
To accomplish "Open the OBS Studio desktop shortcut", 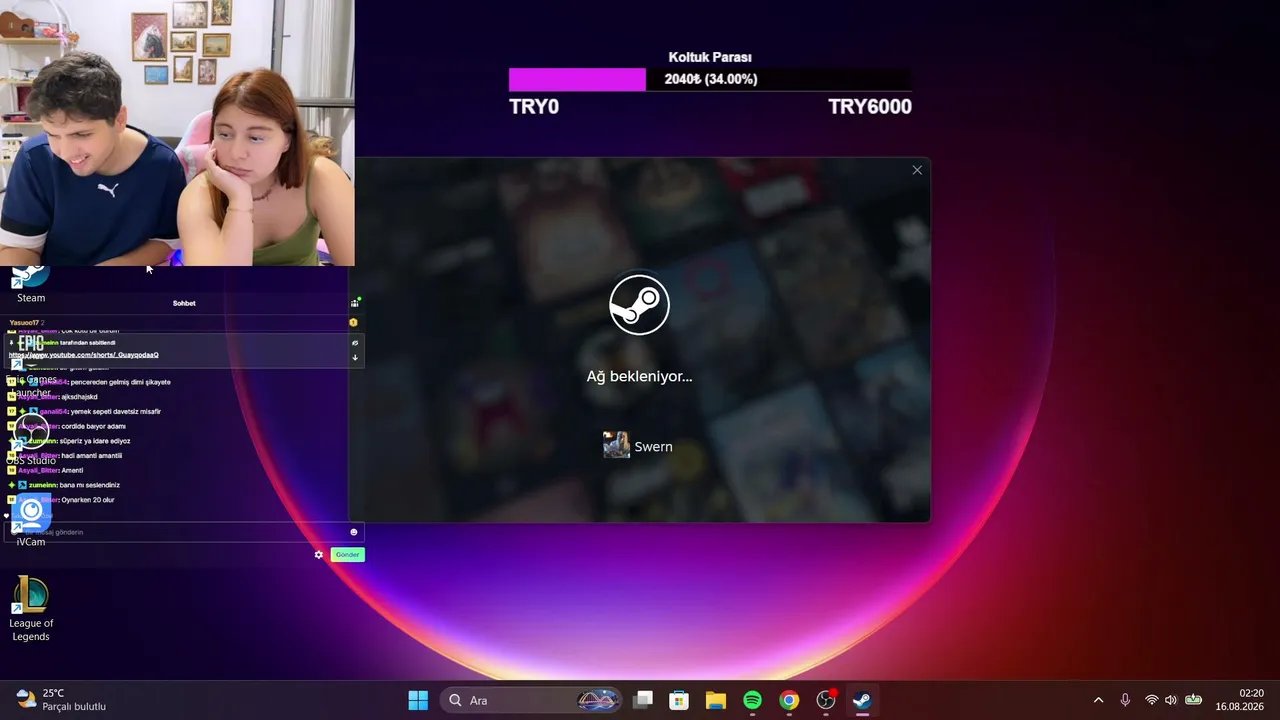I will point(31,440).
